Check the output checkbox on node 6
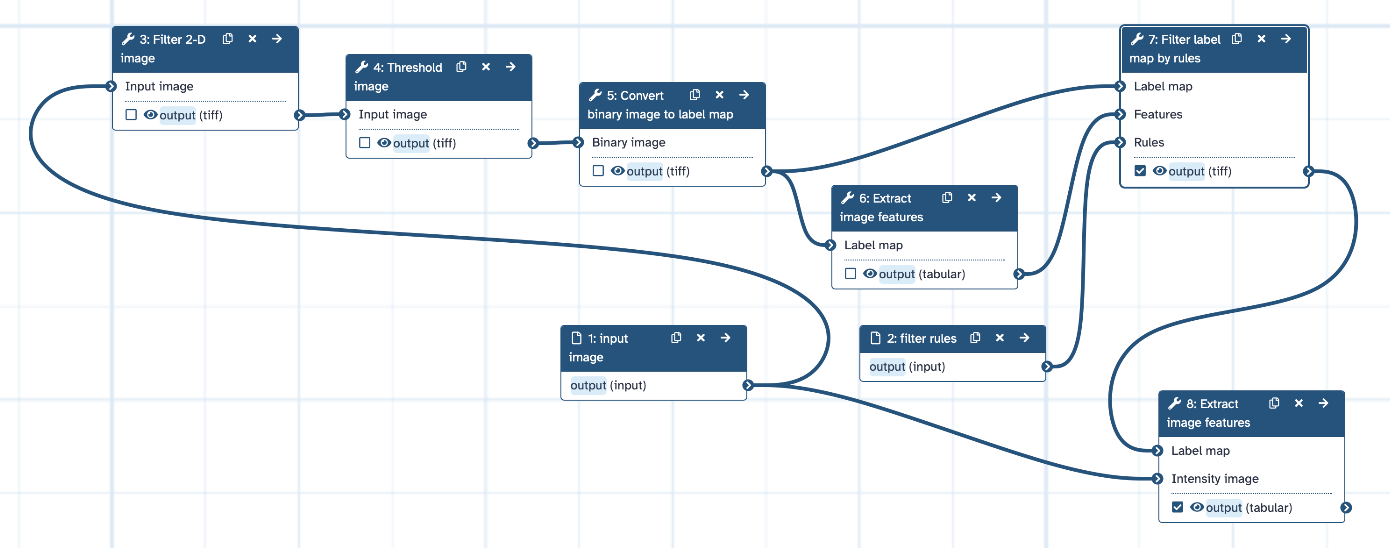The height and width of the screenshot is (548, 1390). (850, 274)
